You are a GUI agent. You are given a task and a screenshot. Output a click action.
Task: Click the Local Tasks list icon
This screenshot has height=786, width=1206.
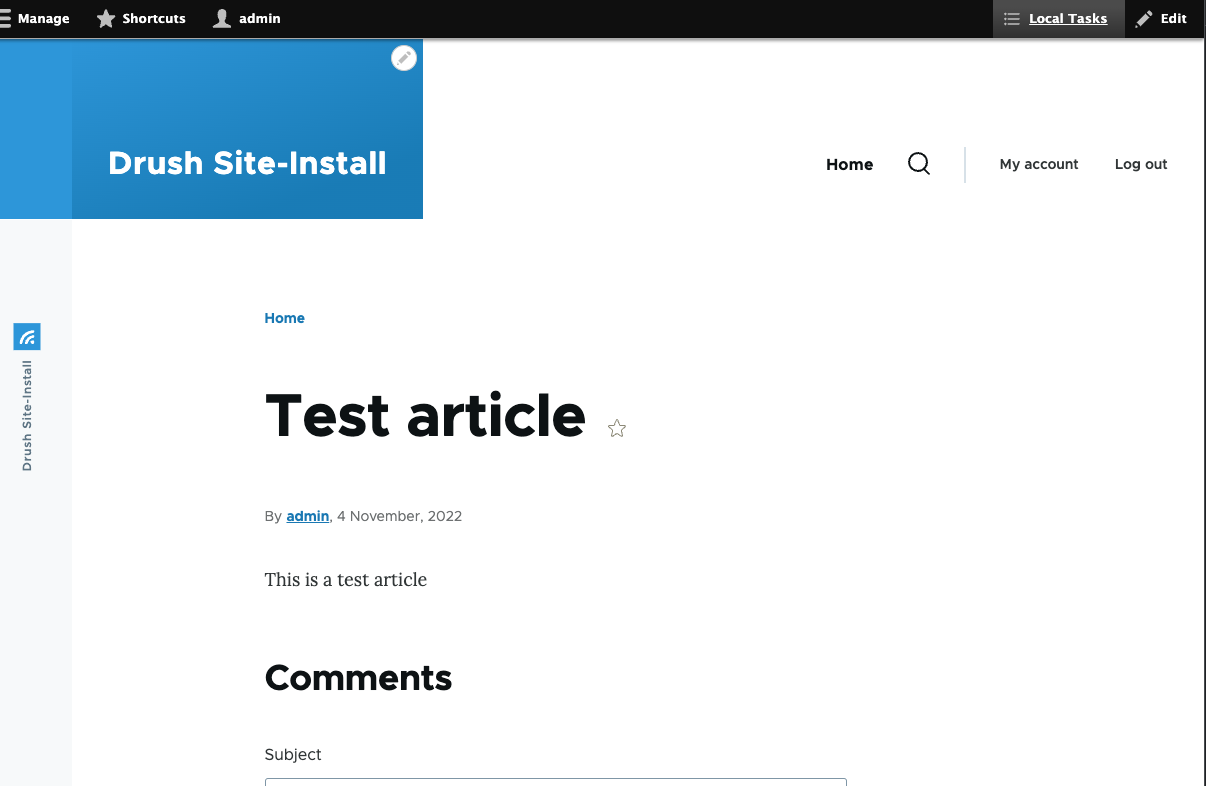tap(1012, 18)
